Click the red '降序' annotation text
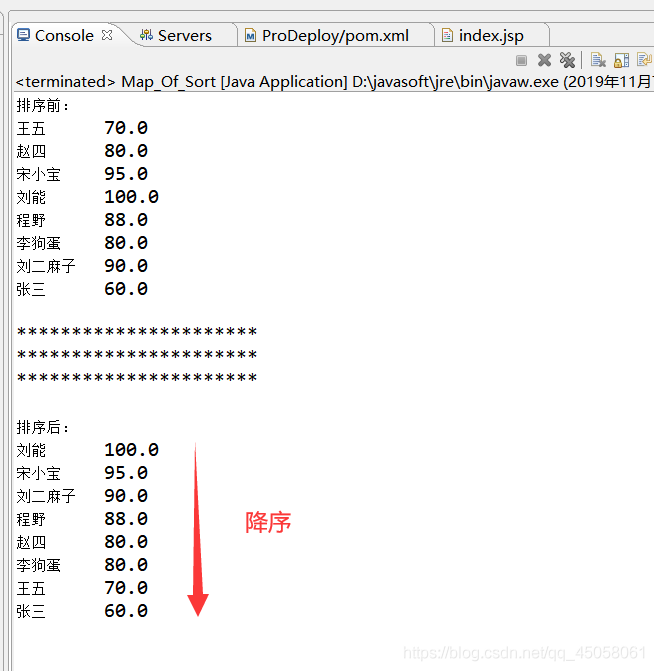The height and width of the screenshot is (671, 654). pos(268,522)
